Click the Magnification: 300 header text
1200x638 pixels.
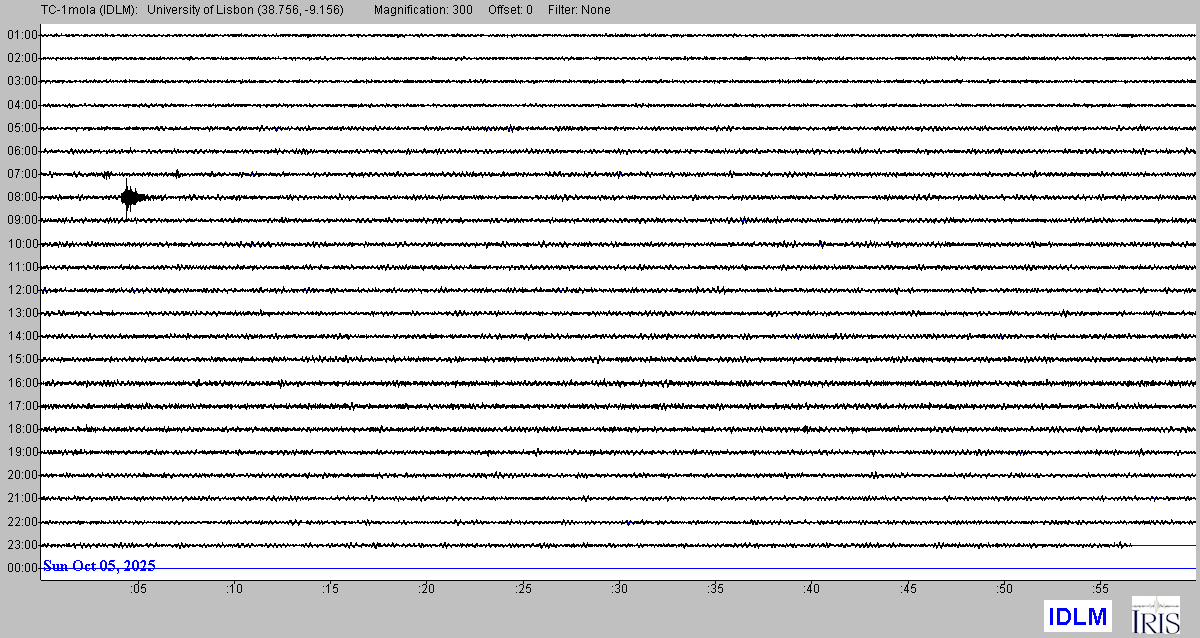coord(423,10)
